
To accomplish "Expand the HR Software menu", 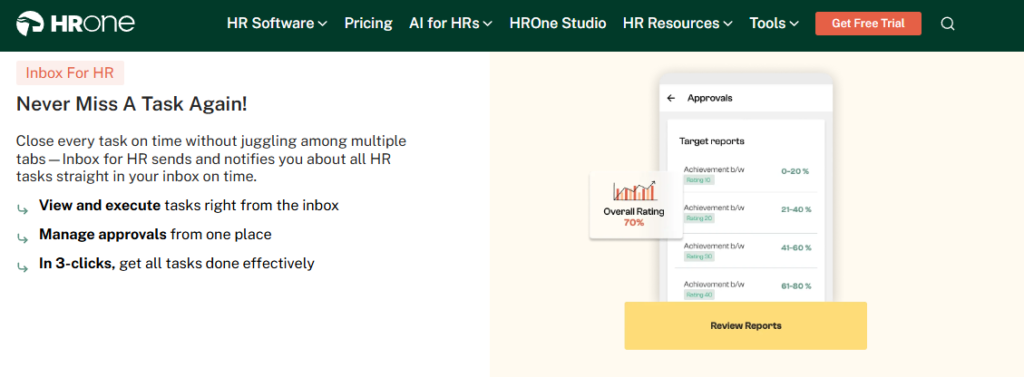I will click(x=277, y=24).
